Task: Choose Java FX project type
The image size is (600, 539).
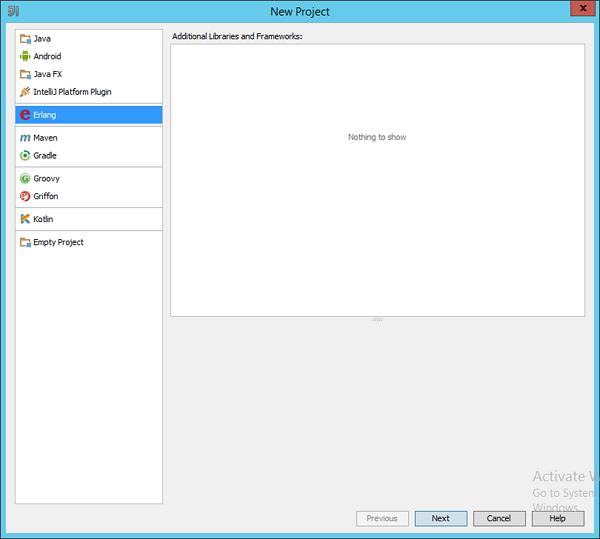Action: pyautogui.click(x=89, y=74)
